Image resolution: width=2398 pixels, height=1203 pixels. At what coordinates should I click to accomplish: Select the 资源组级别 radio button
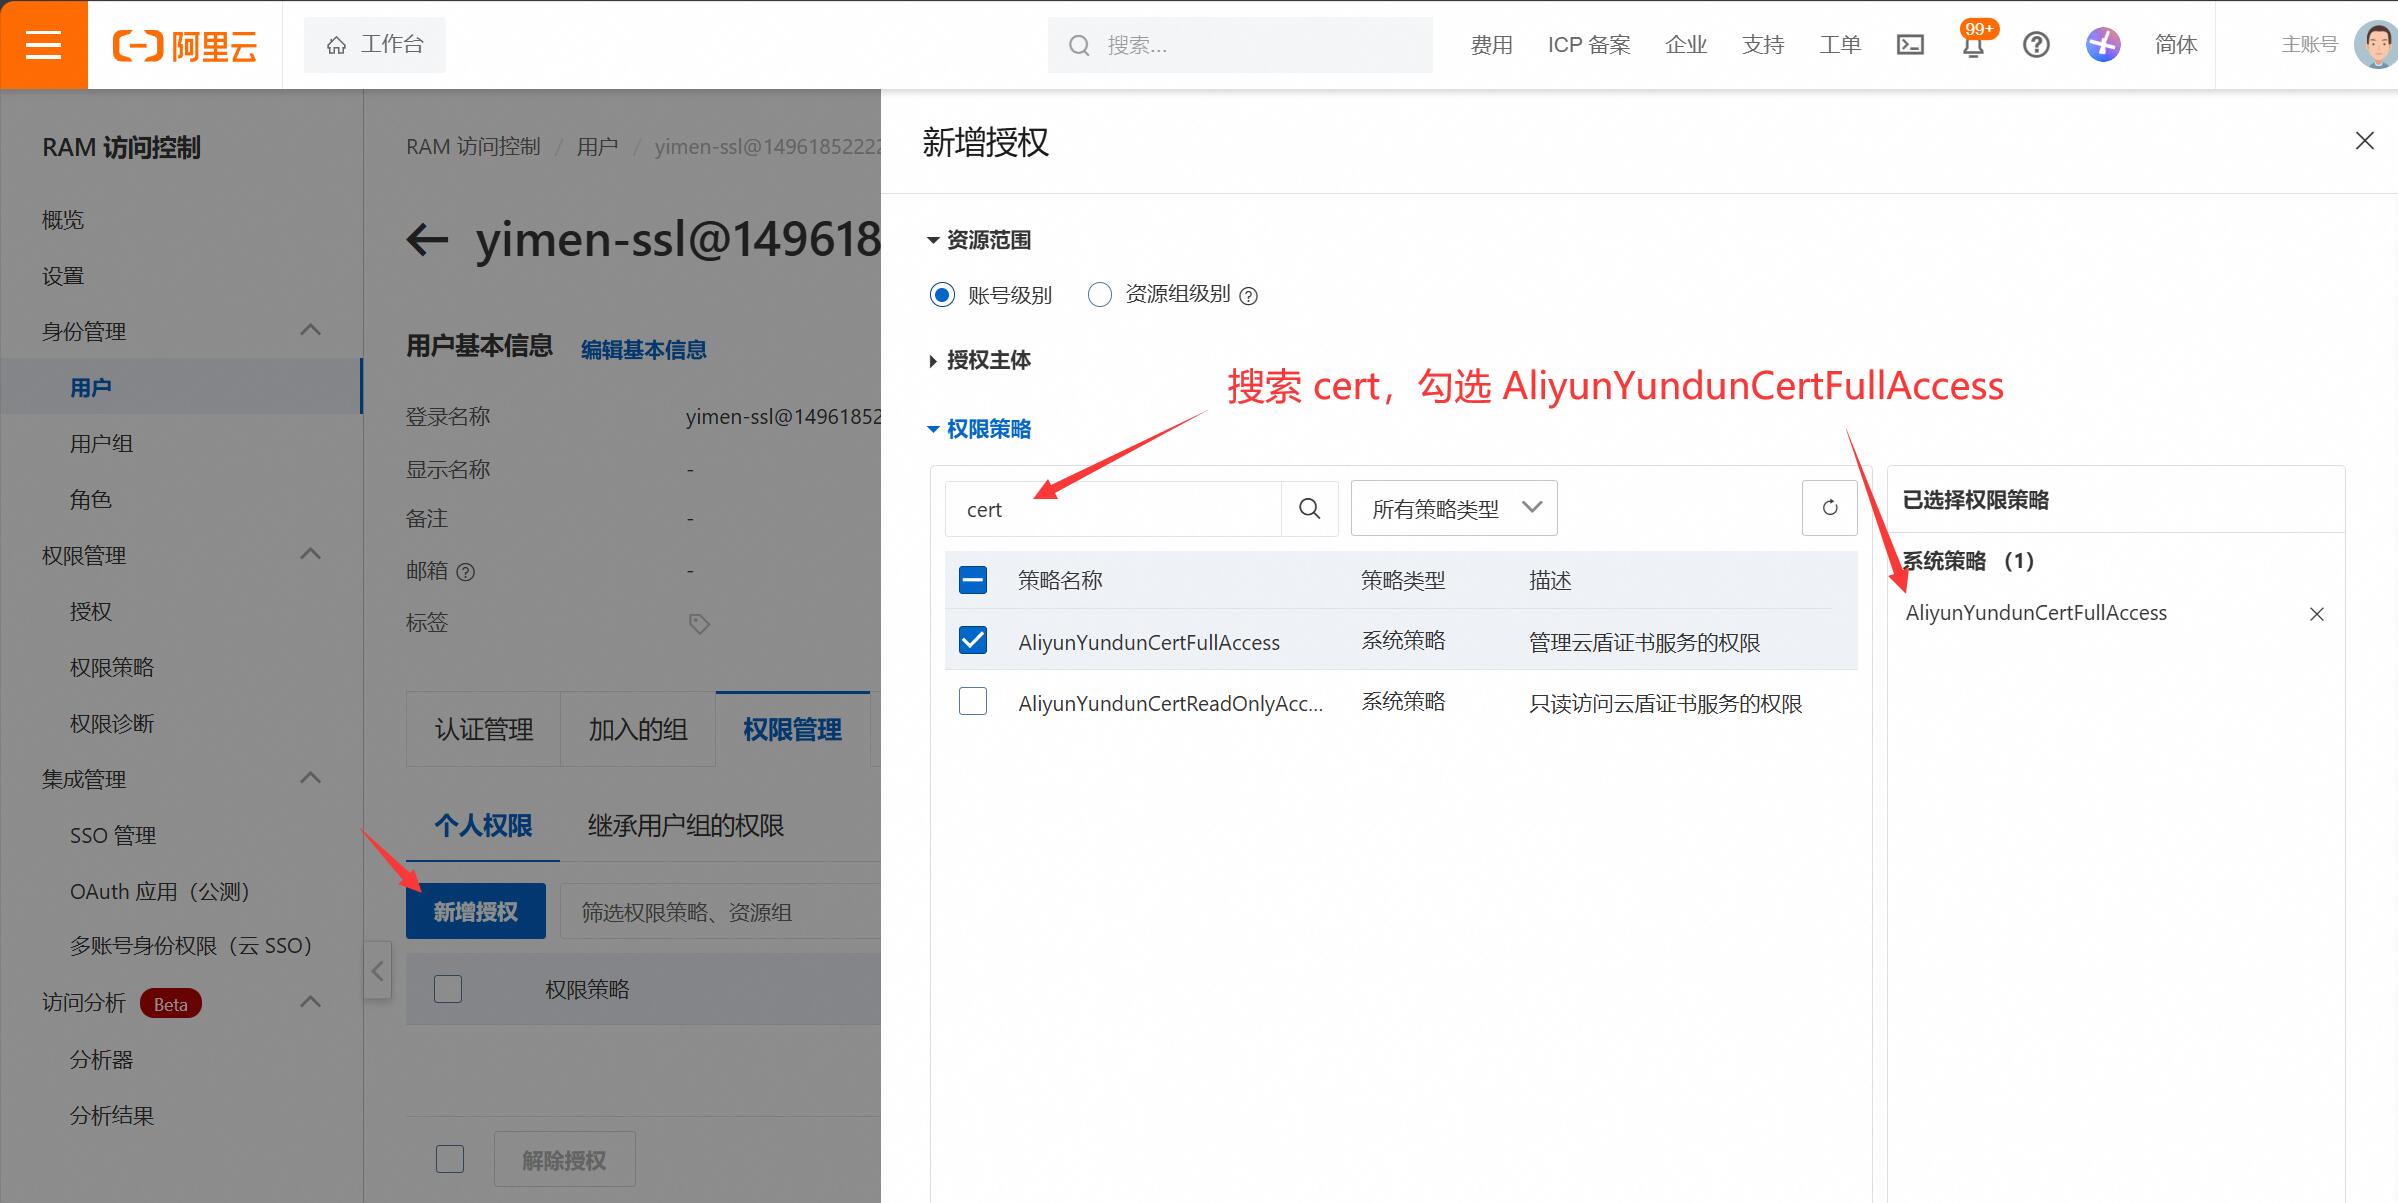pos(1100,295)
